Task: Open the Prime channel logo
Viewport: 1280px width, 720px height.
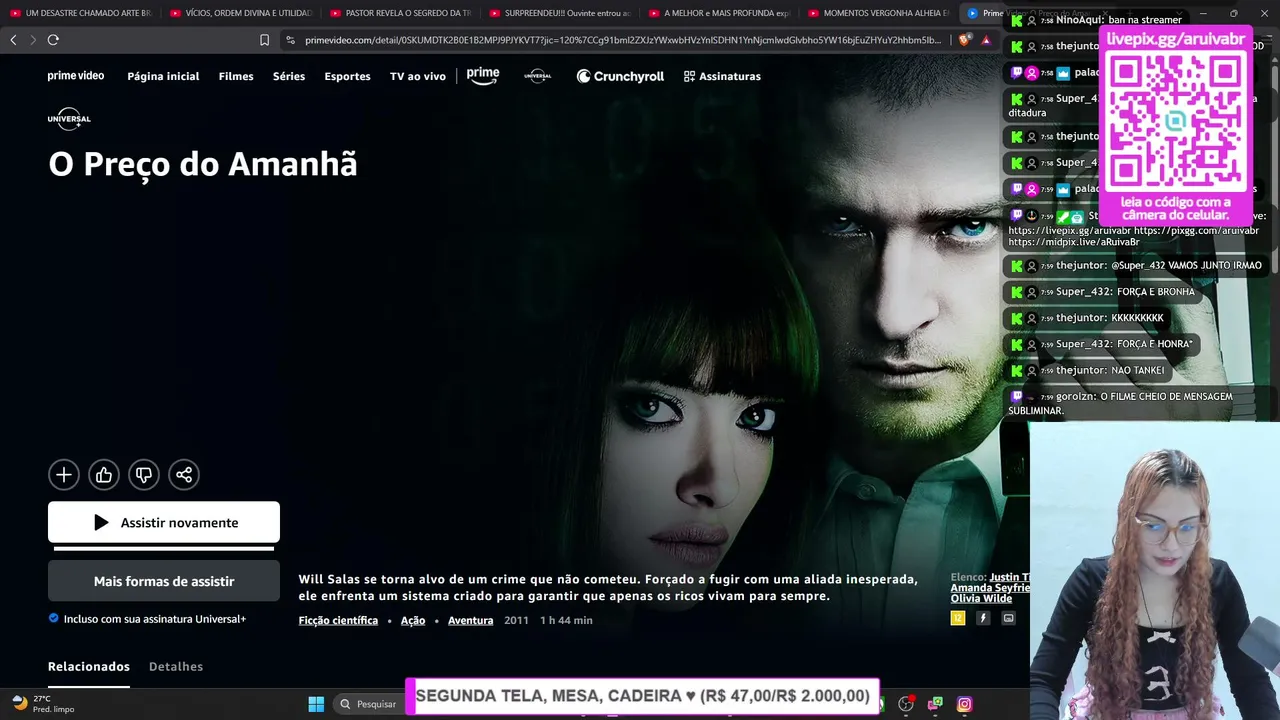Action: pos(483,76)
